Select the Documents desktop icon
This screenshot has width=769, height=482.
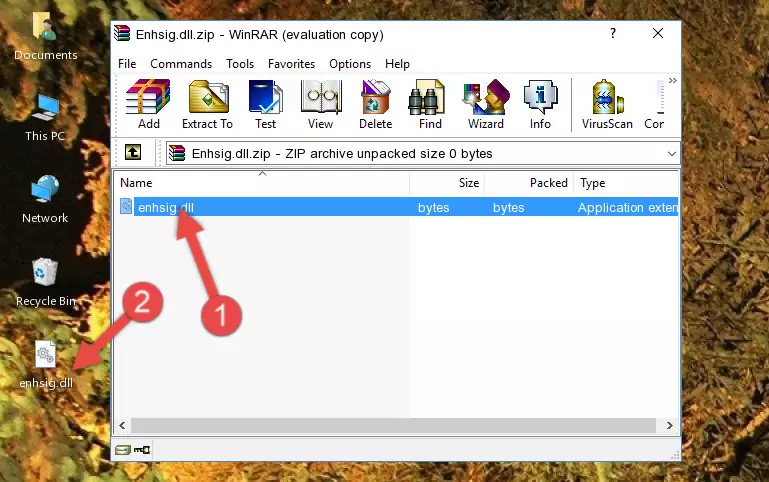tap(46, 36)
